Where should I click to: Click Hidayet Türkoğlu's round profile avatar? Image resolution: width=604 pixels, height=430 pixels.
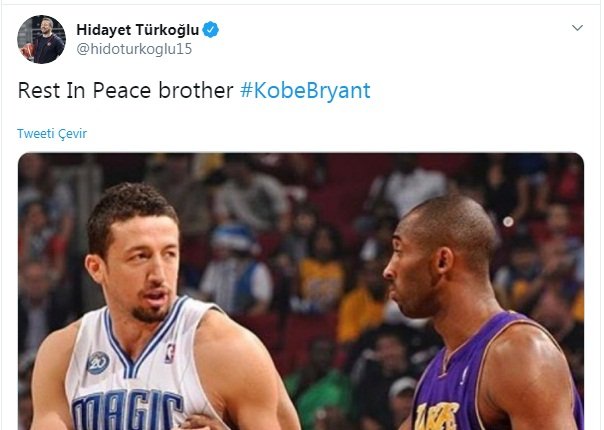coord(41,39)
